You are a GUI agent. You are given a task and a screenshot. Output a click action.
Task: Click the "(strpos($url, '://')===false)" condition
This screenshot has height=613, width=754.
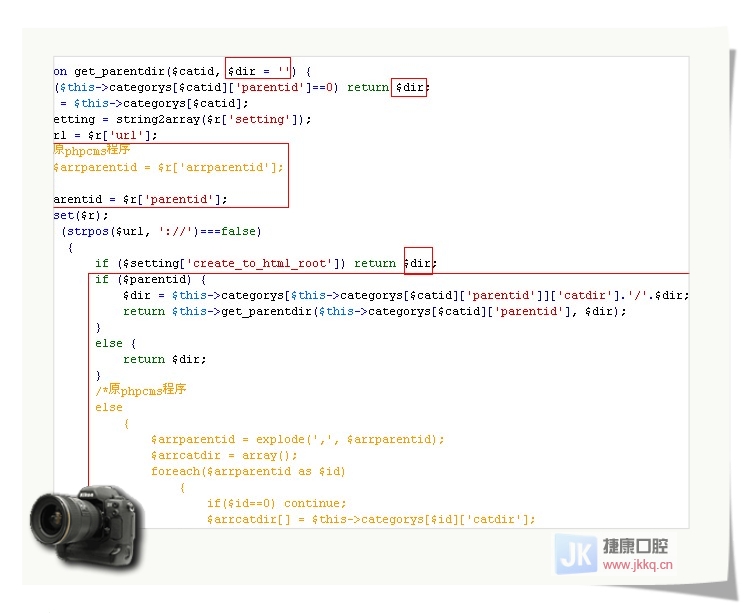click(x=161, y=232)
